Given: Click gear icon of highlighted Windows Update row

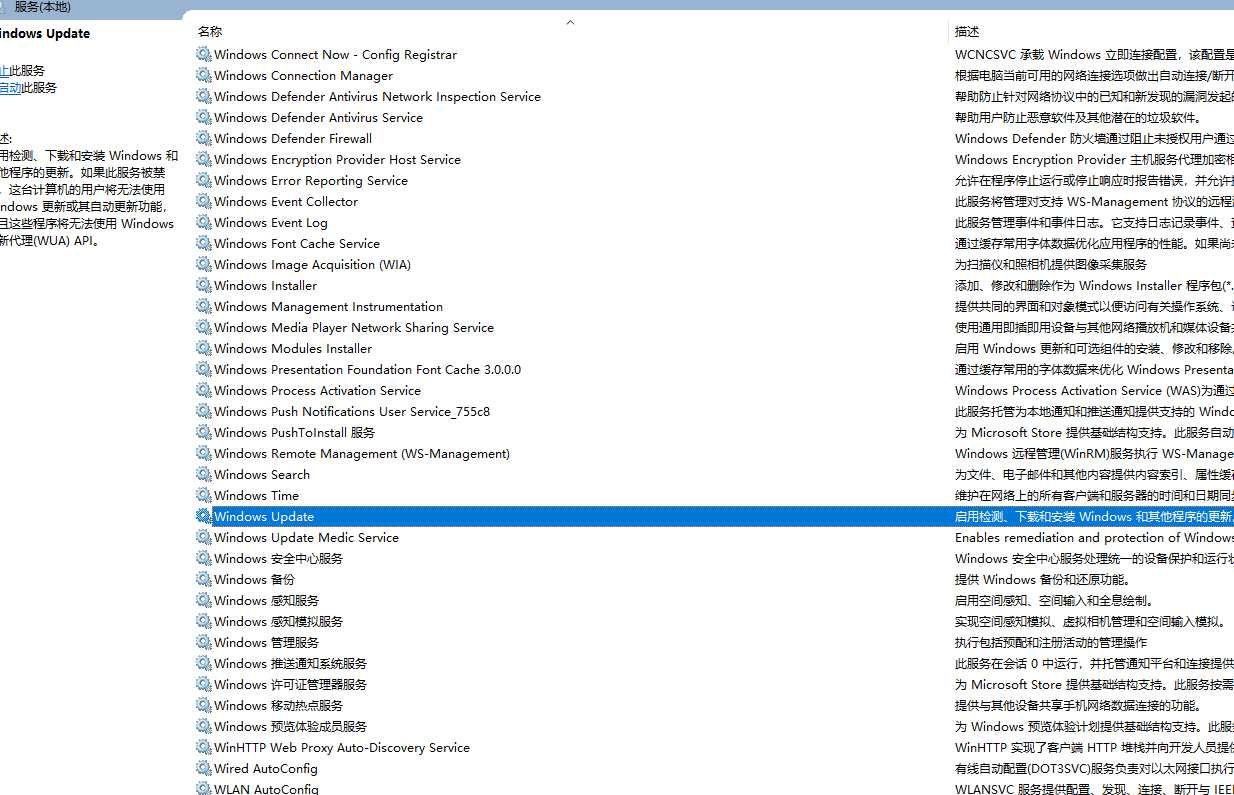Looking at the screenshot, I should [x=204, y=517].
